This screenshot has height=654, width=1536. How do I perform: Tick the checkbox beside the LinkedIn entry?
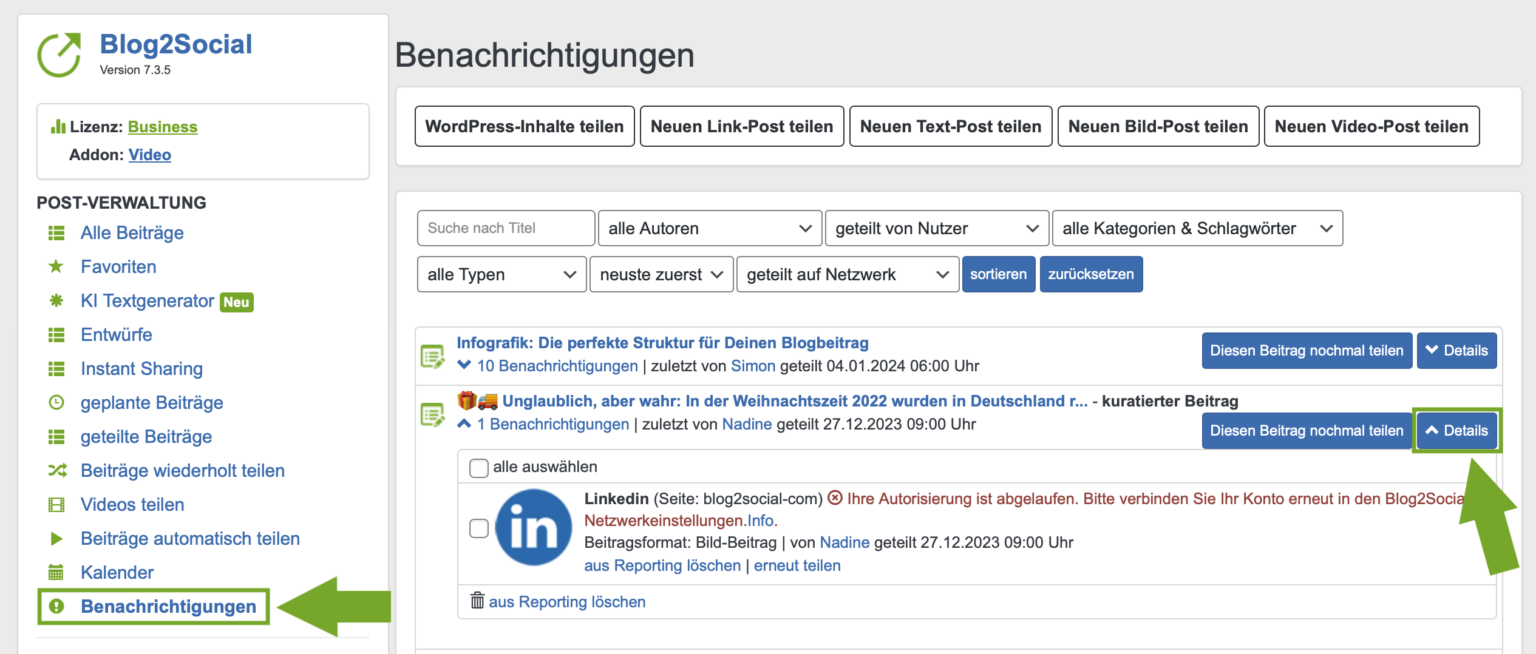(479, 528)
